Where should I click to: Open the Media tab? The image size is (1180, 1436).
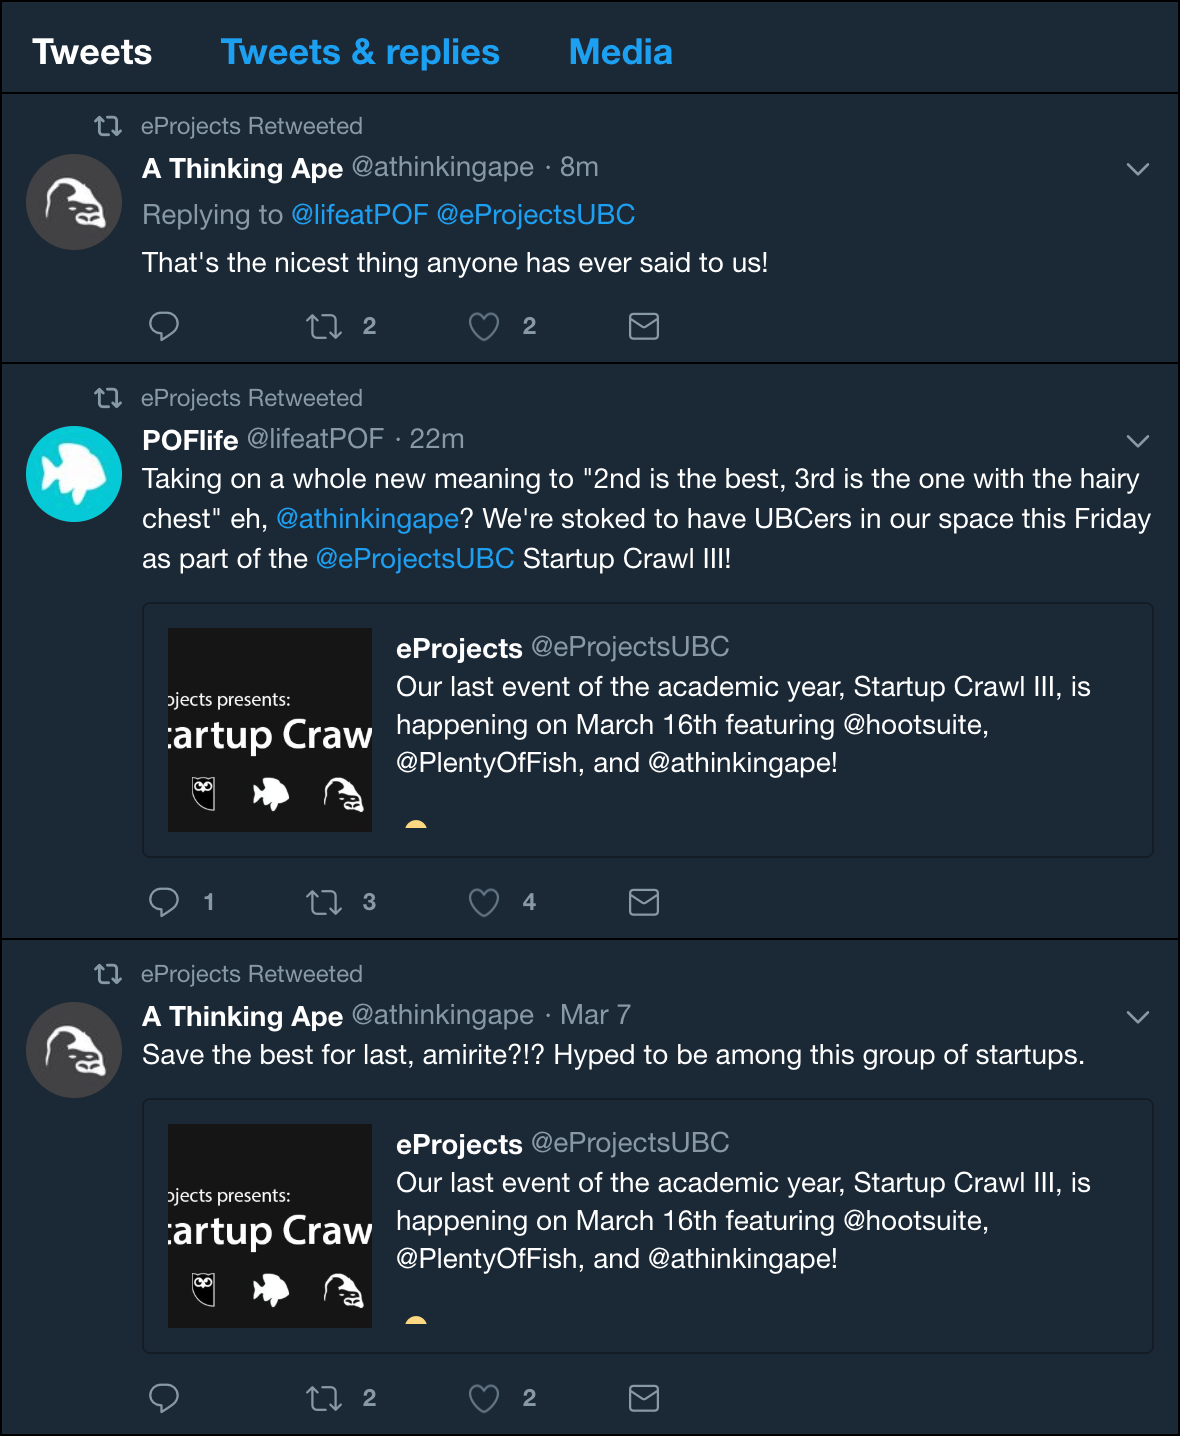[x=621, y=52]
